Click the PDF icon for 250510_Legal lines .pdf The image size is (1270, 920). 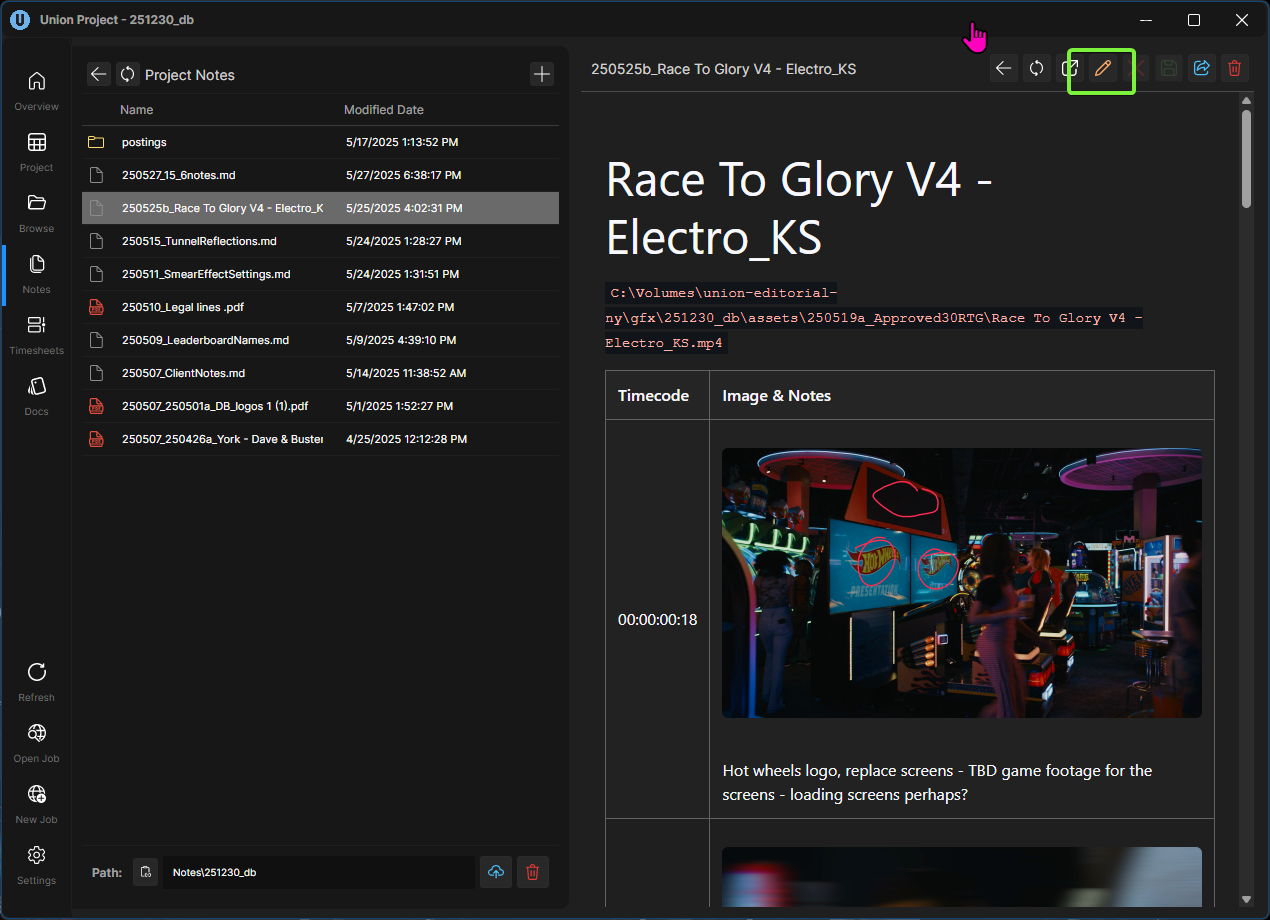click(x=96, y=307)
